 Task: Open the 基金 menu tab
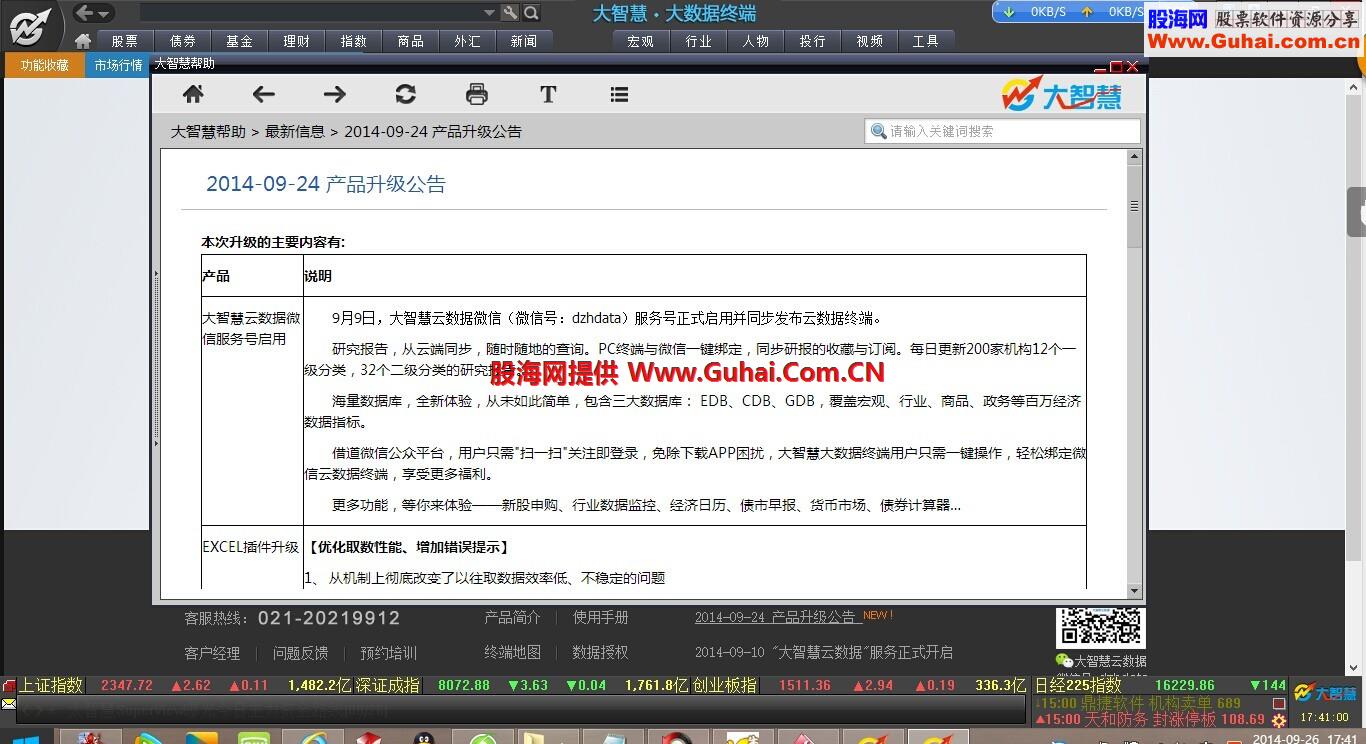(x=240, y=41)
